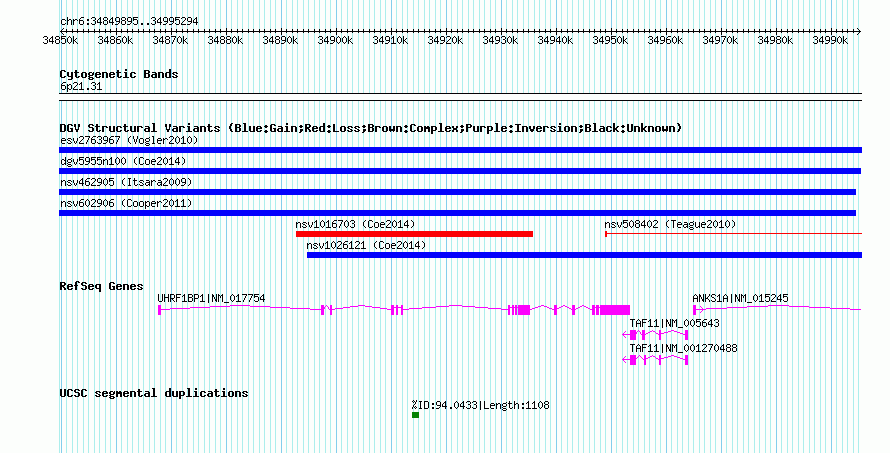
Task: Click the 34880k ruler tick label
Action: (x=225, y=40)
